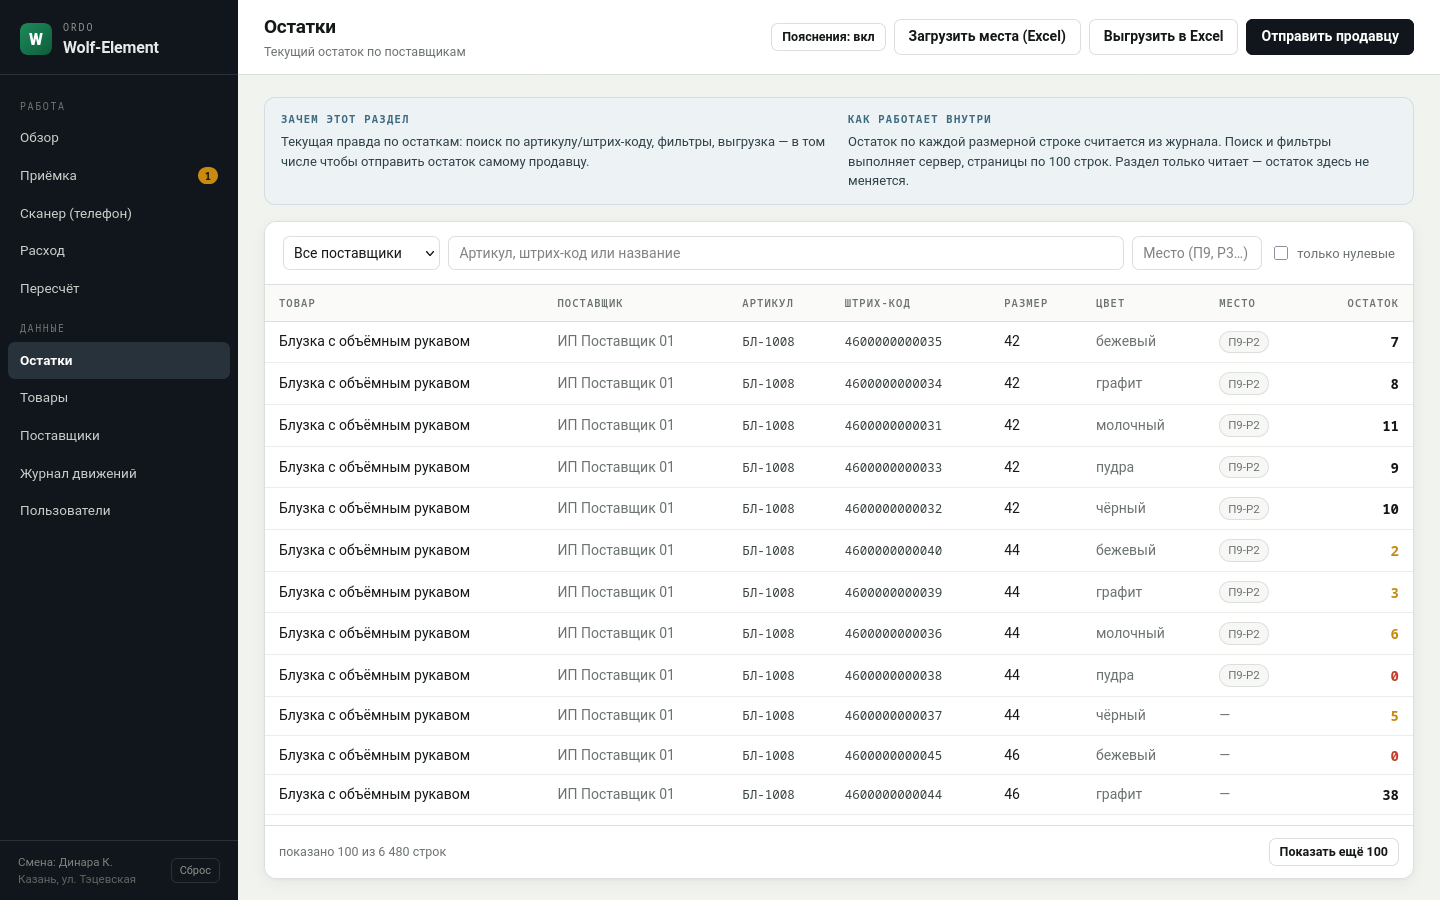Click barcode 4600000000035
The width and height of the screenshot is (1440, 900).
pos(893,342)
